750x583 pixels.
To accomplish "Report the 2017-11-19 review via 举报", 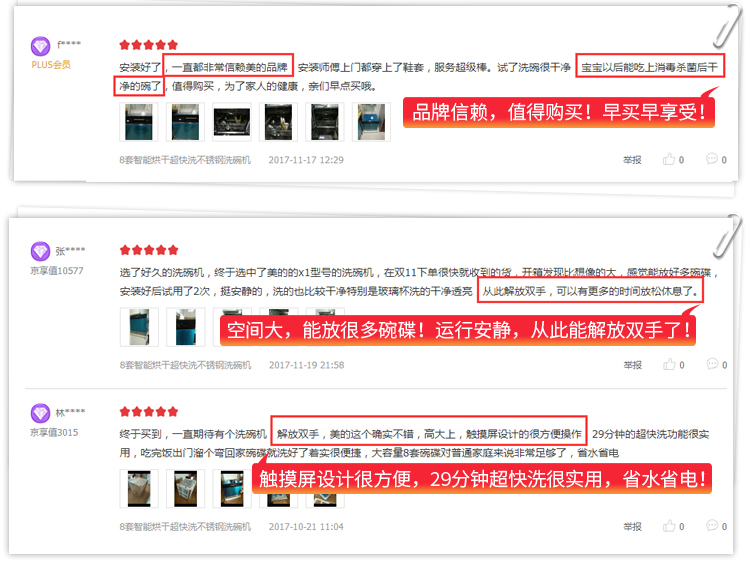I will tap(632, 365).
